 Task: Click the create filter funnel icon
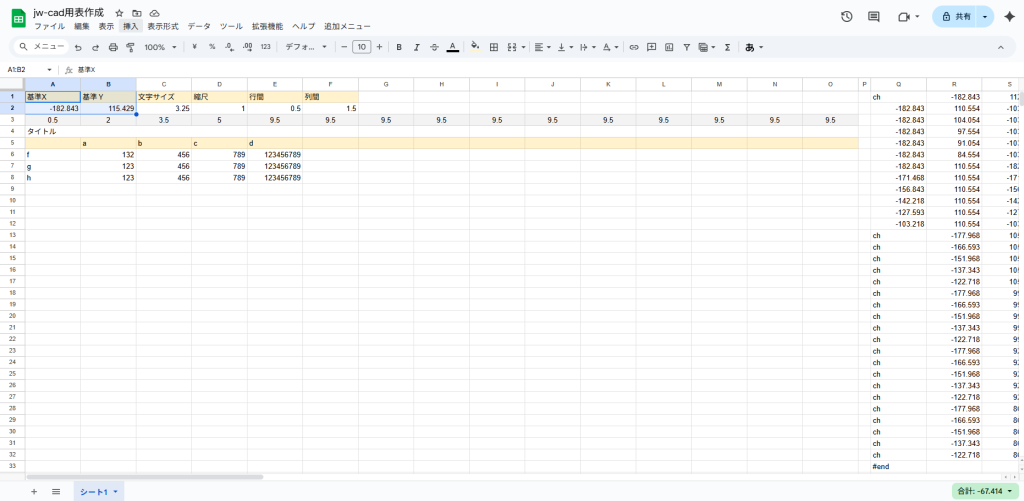686,47
